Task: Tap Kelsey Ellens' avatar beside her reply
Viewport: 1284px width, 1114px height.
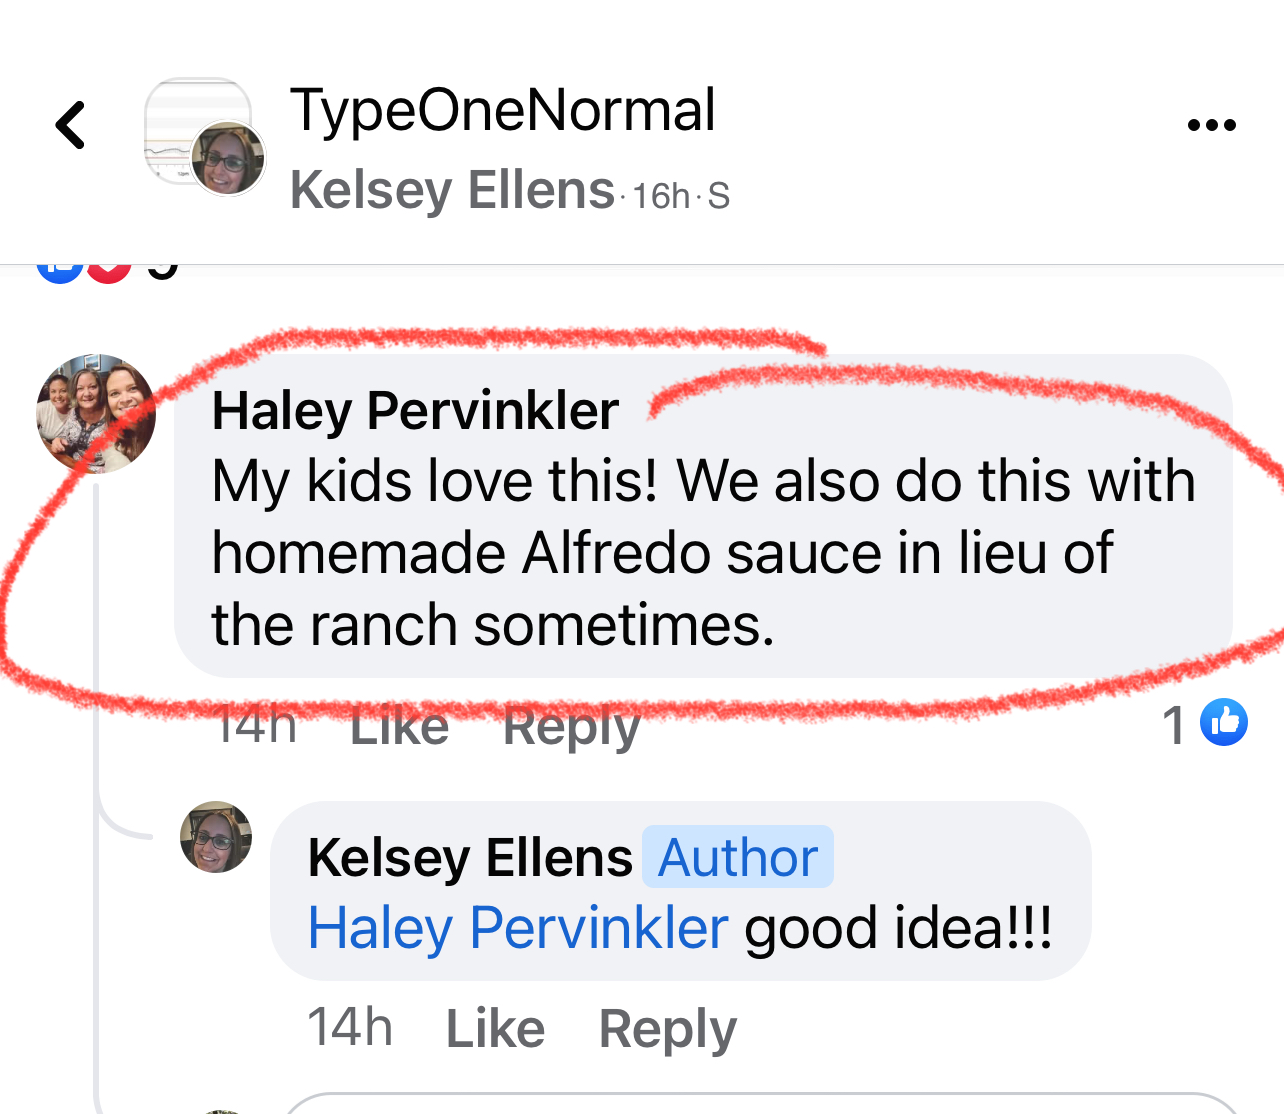Action: pos(216,837)
